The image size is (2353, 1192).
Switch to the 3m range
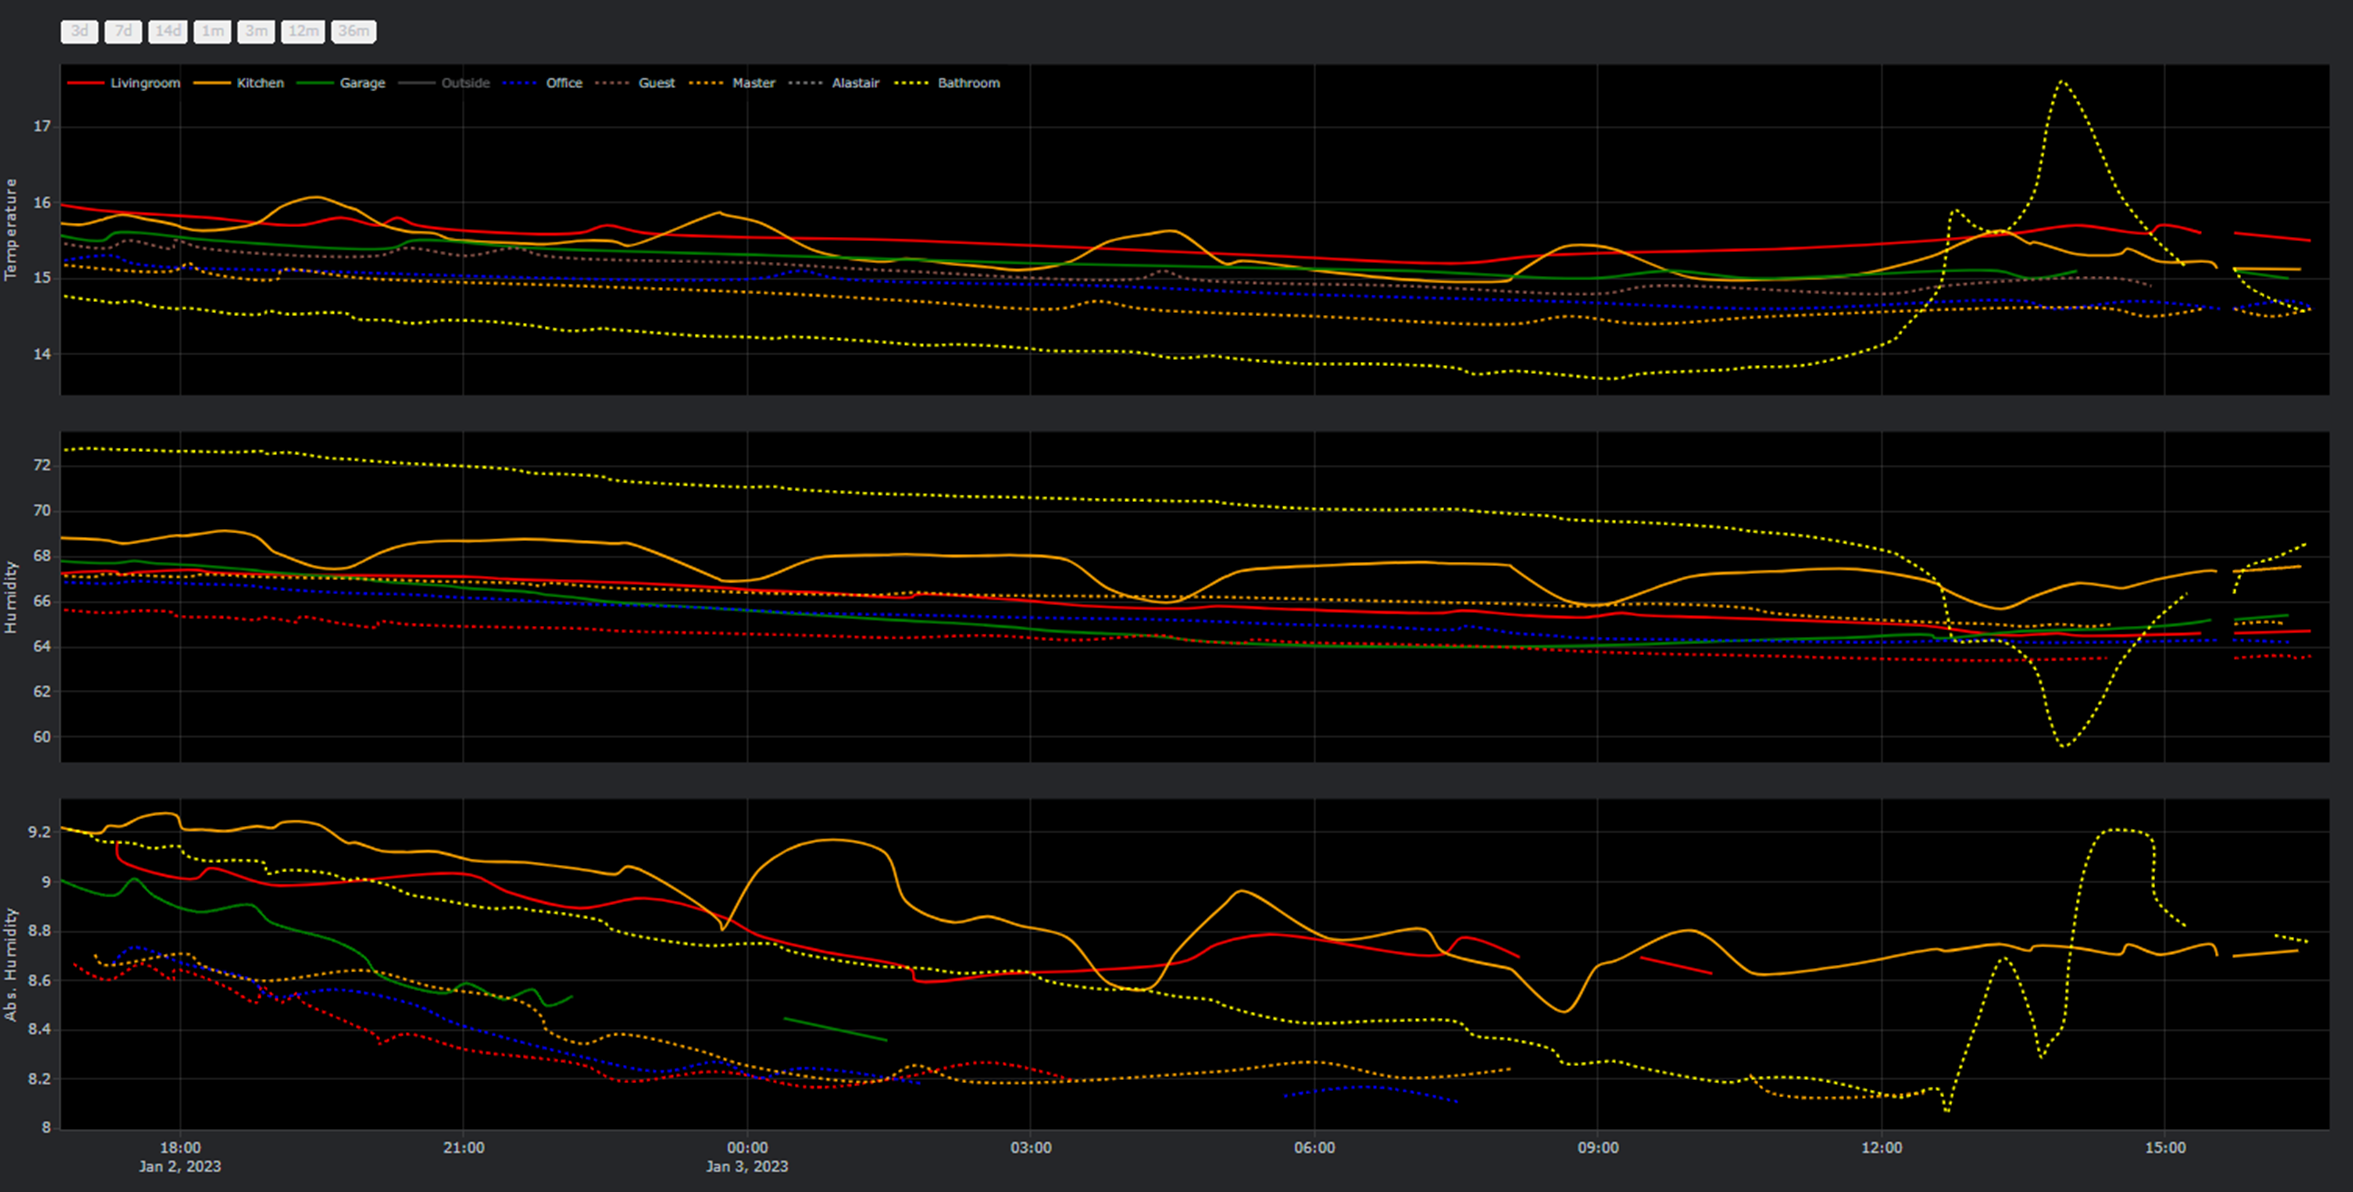click(256, 31)
